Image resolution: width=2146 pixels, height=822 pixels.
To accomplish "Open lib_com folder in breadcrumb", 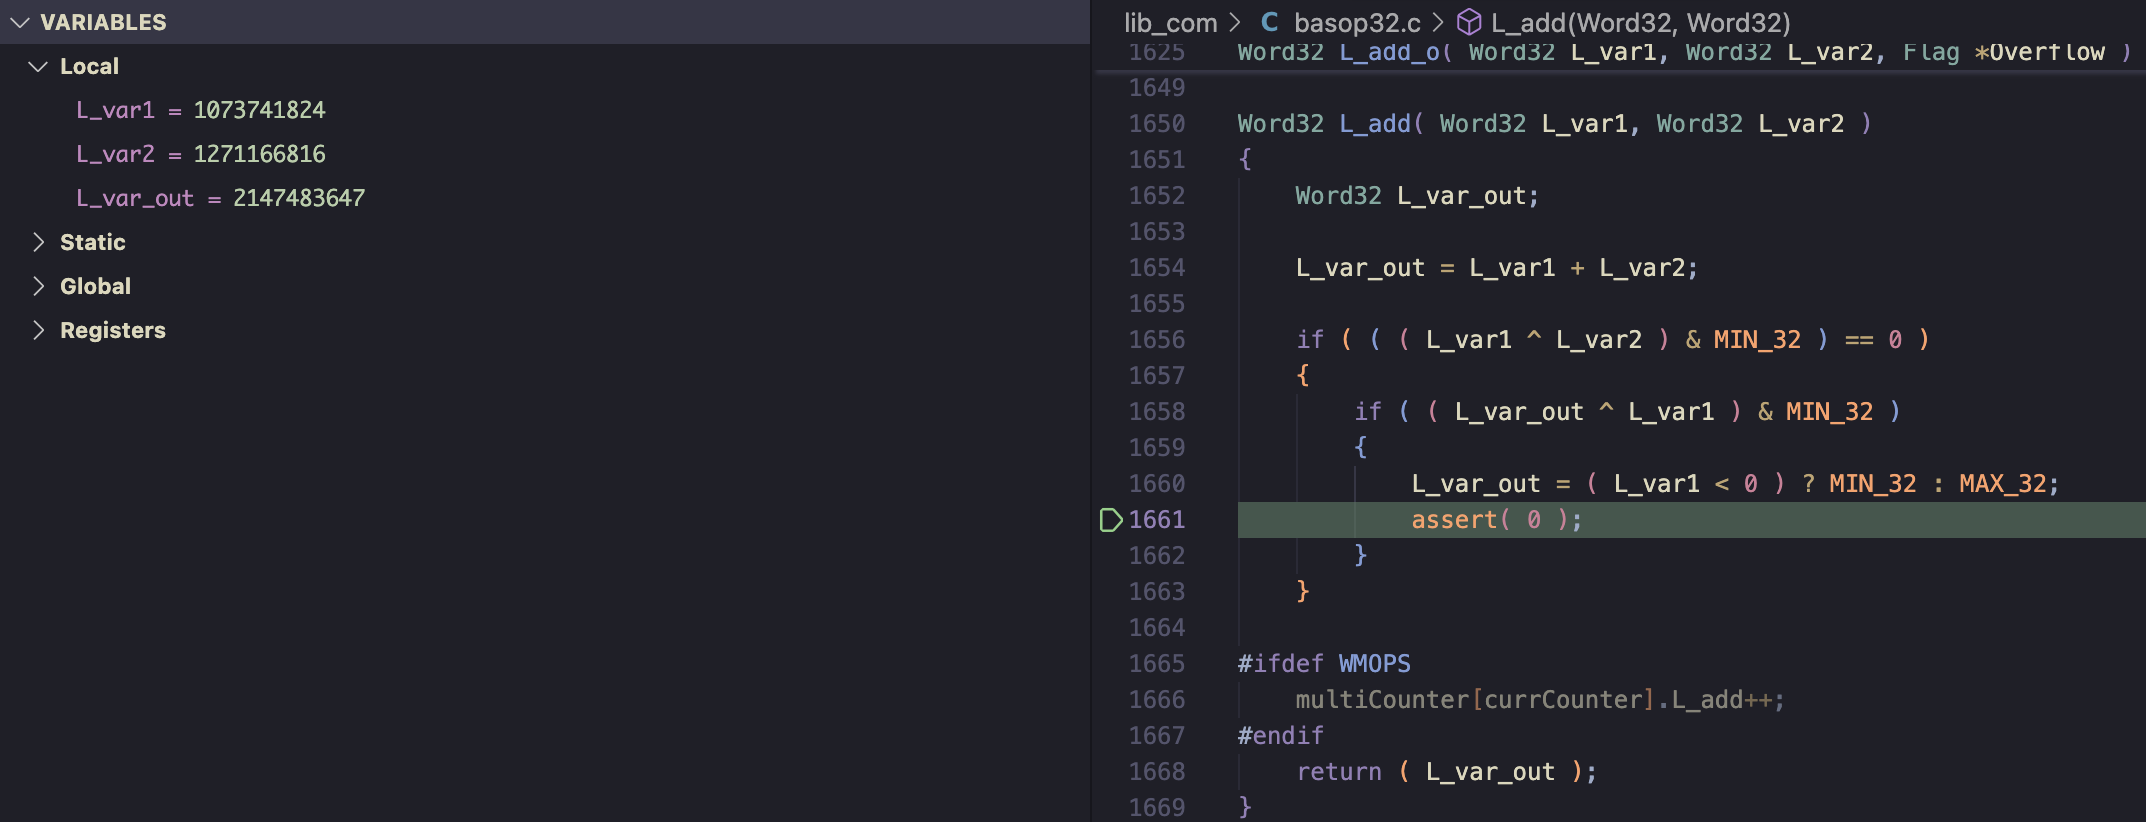I will [x=1170, y=22].
